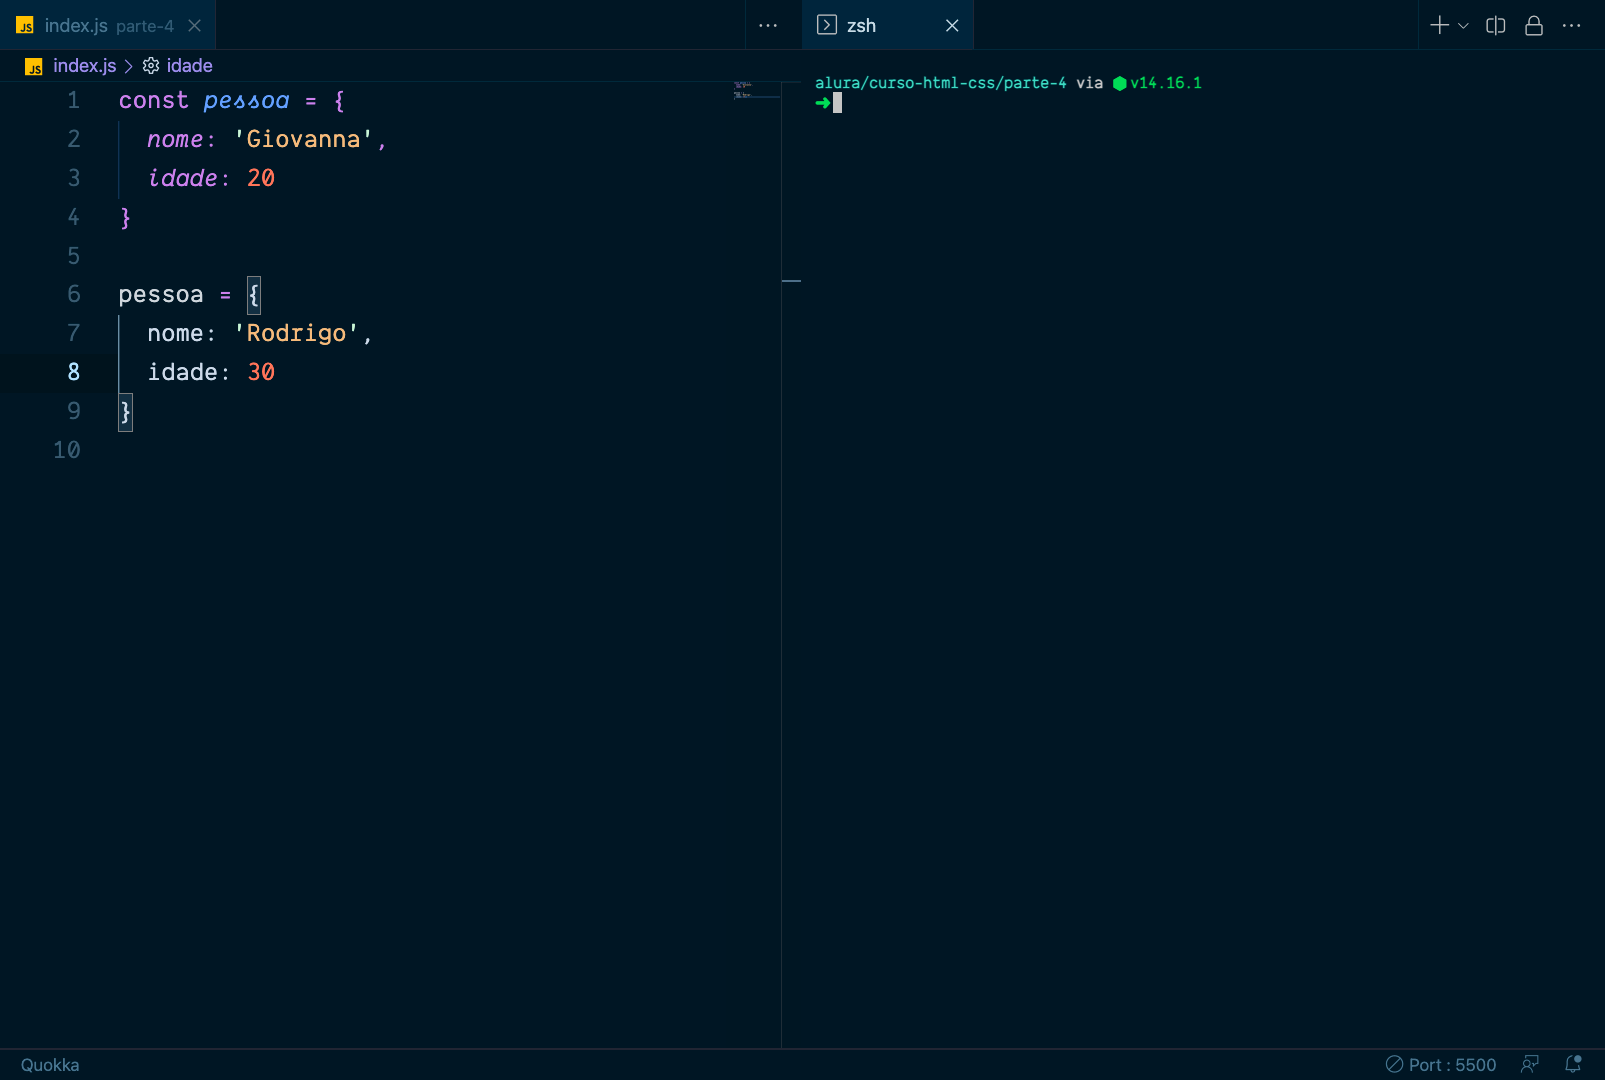This screenshot has height=1080, width=1605.
Task: Click the const keyword on line 1
Action: pyautogui.click(x=154, y=101)
